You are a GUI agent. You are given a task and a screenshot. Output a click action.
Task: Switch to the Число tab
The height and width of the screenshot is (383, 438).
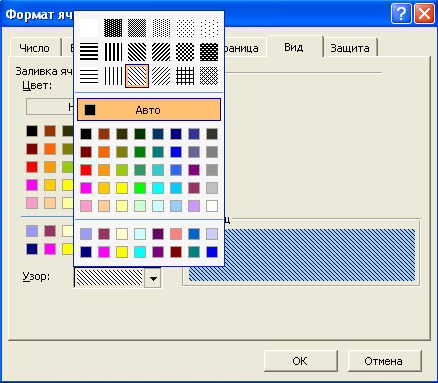[34, 48]
